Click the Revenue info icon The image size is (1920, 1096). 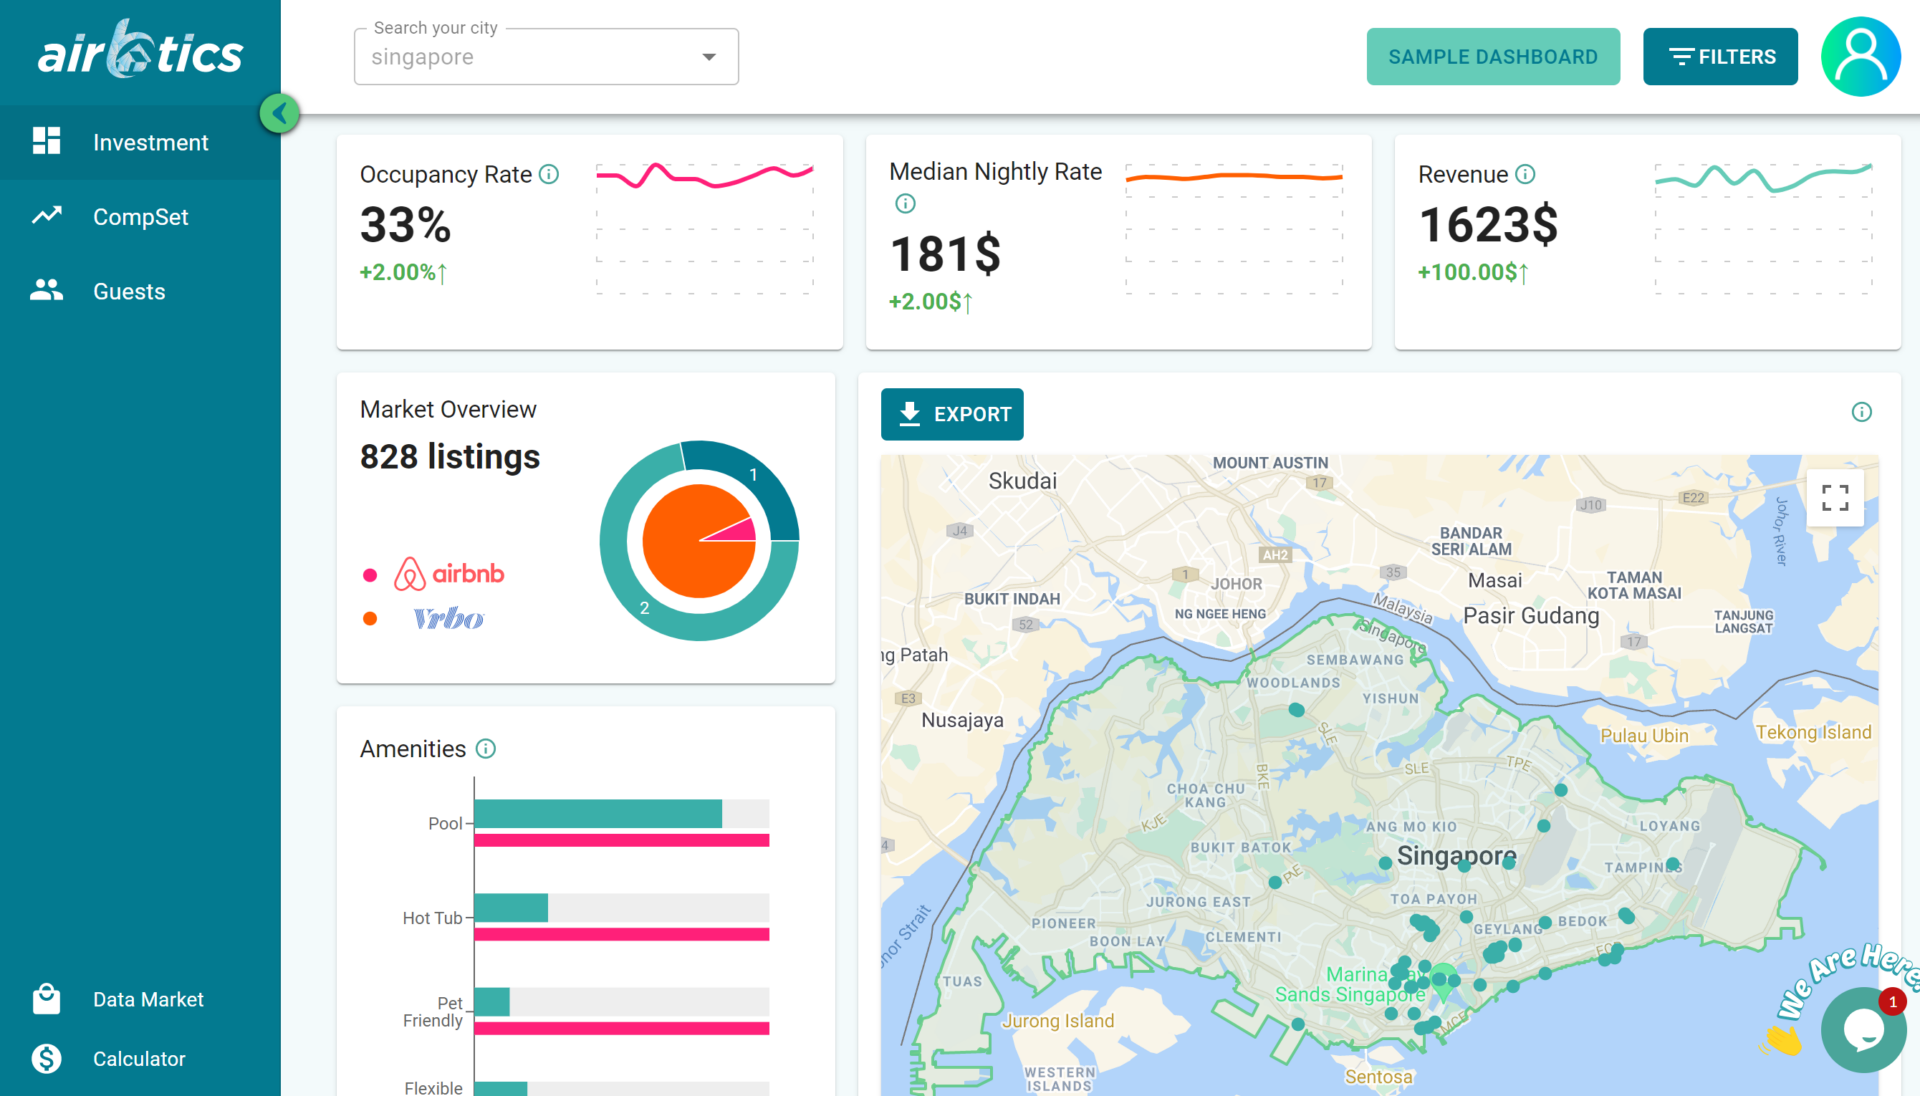click(1525, 174)
